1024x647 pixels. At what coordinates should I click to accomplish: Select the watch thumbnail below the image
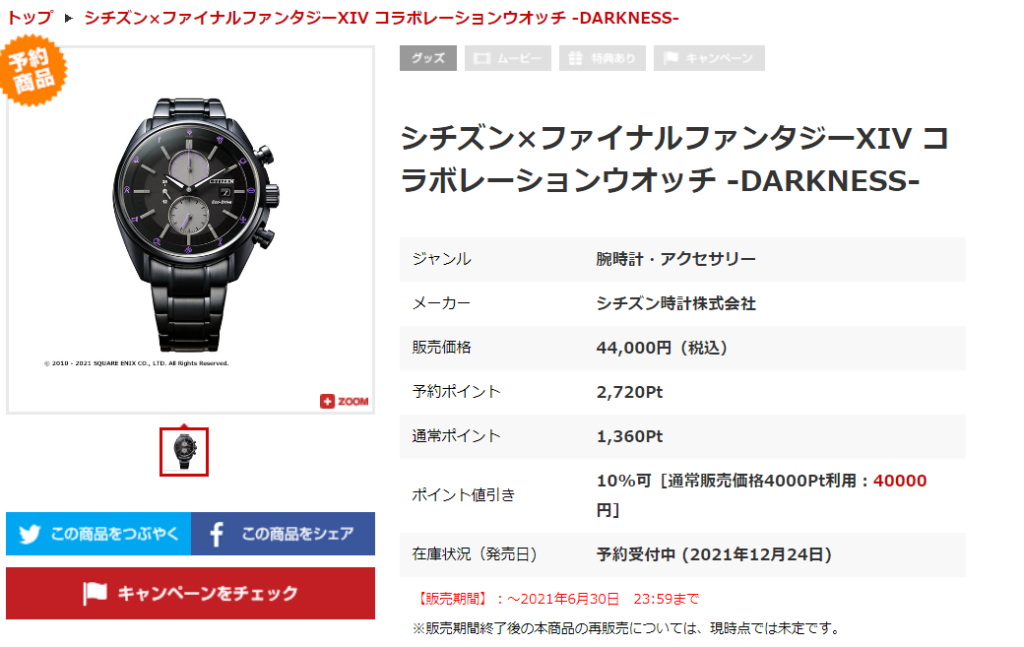tap(184, 452)
